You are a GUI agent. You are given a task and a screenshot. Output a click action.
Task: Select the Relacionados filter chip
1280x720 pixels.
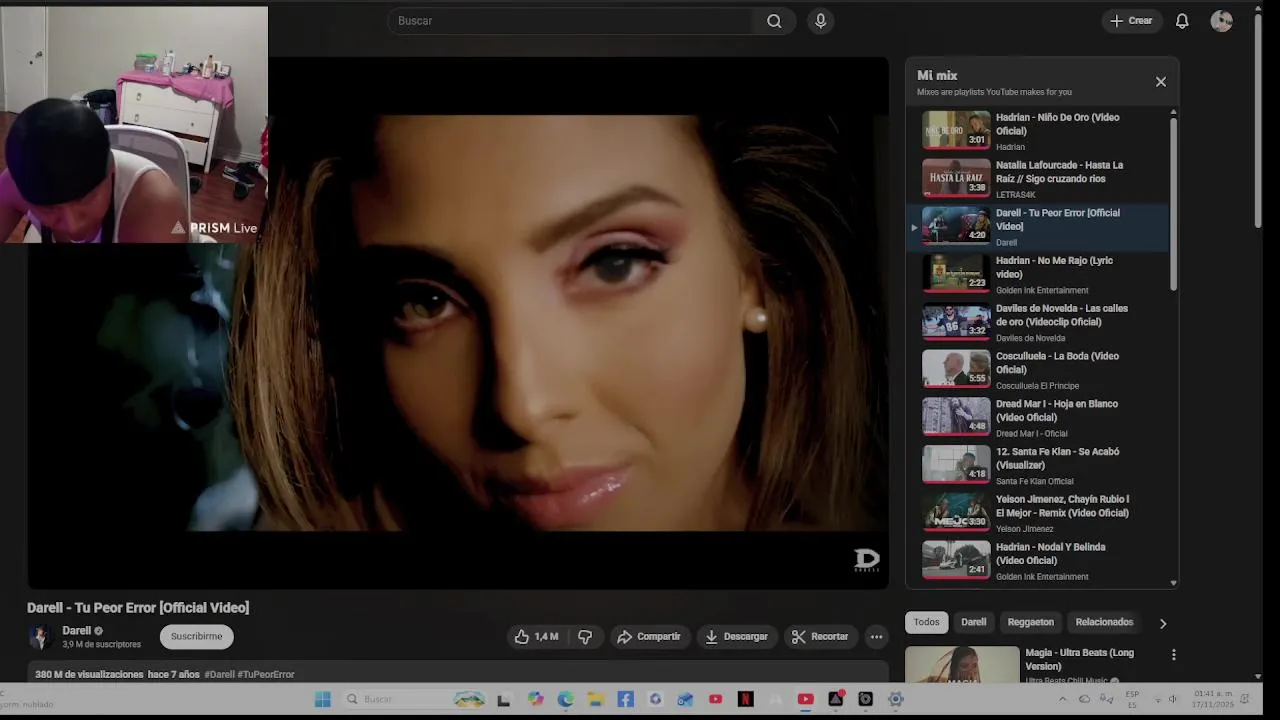point(1104,622)
